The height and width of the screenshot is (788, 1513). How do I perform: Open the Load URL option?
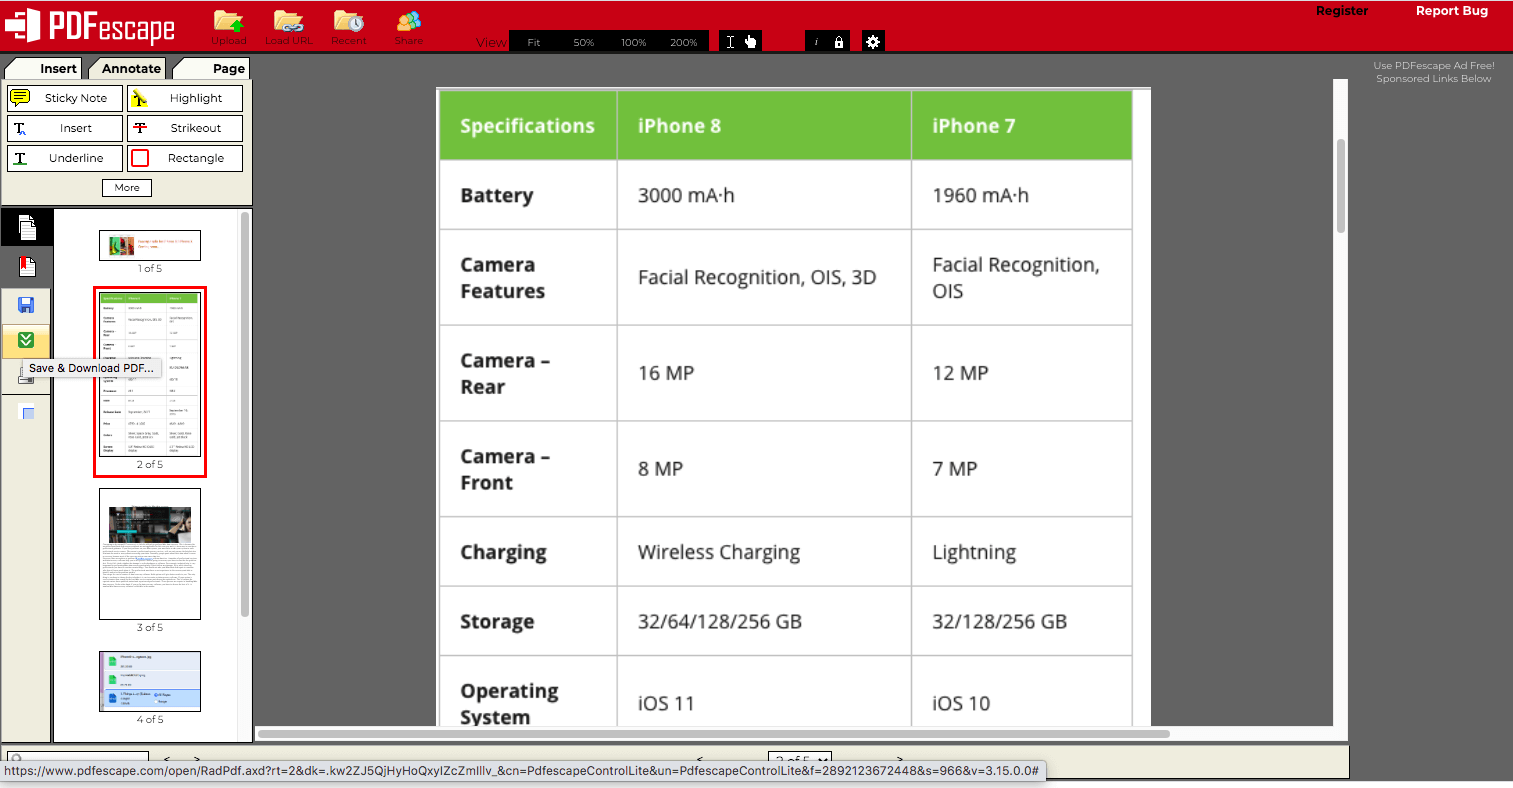click(288, 27)
